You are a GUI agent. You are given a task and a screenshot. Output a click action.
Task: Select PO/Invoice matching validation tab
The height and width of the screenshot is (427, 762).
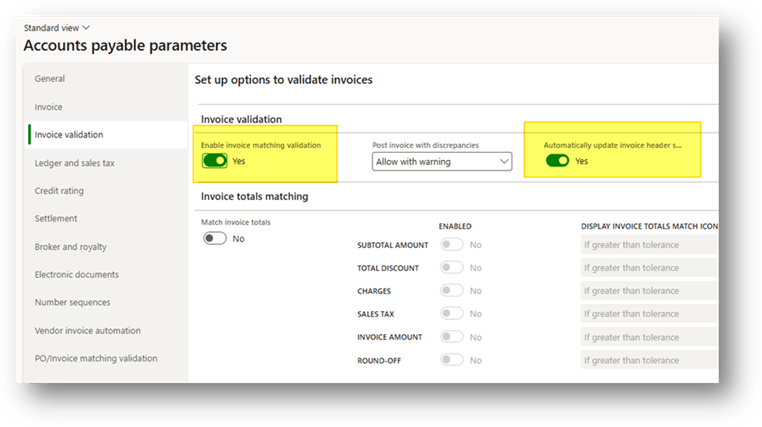[95, 358]
